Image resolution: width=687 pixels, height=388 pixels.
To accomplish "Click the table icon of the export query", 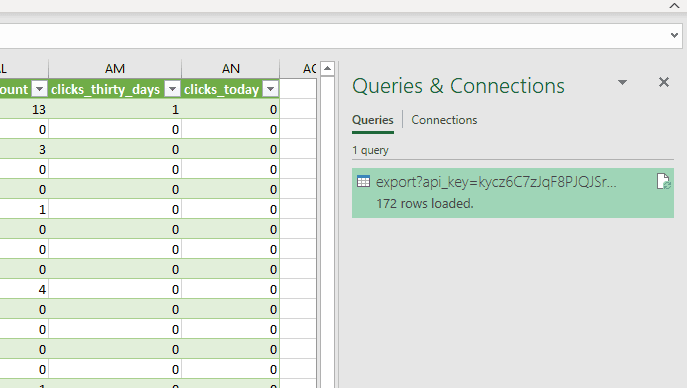I will [363, 181].
